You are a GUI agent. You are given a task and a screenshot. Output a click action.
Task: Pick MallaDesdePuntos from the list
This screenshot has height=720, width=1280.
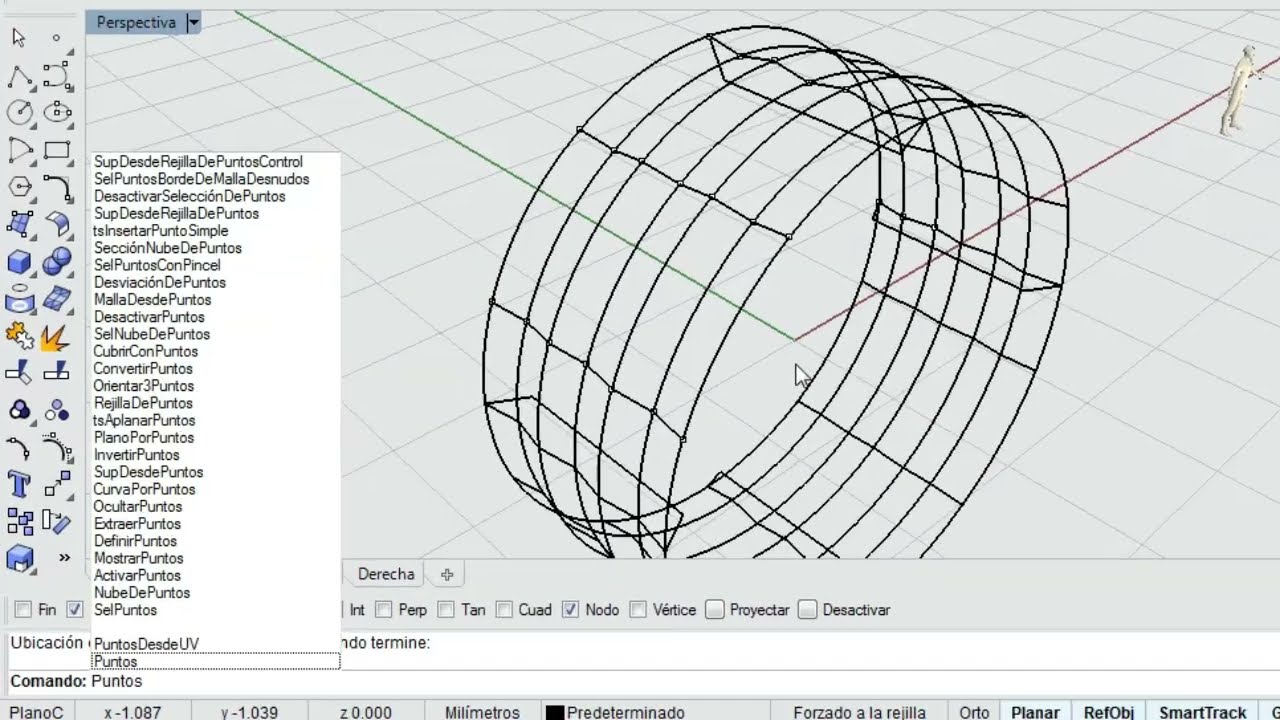click(x=152, y=300)
